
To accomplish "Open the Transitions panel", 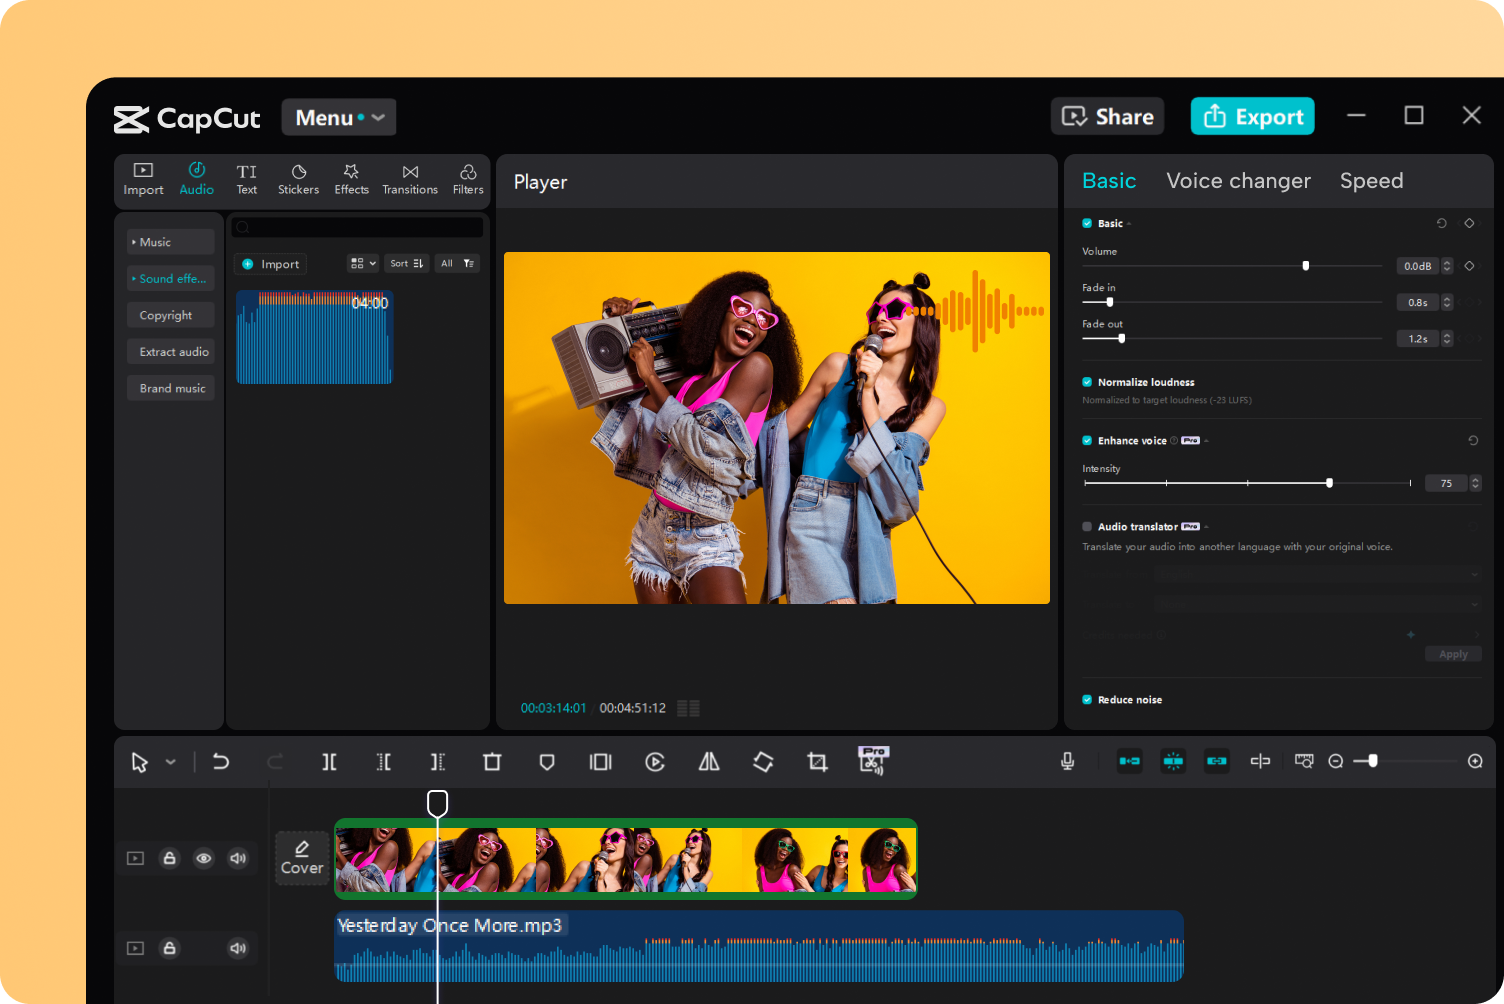I will (410, 178).
